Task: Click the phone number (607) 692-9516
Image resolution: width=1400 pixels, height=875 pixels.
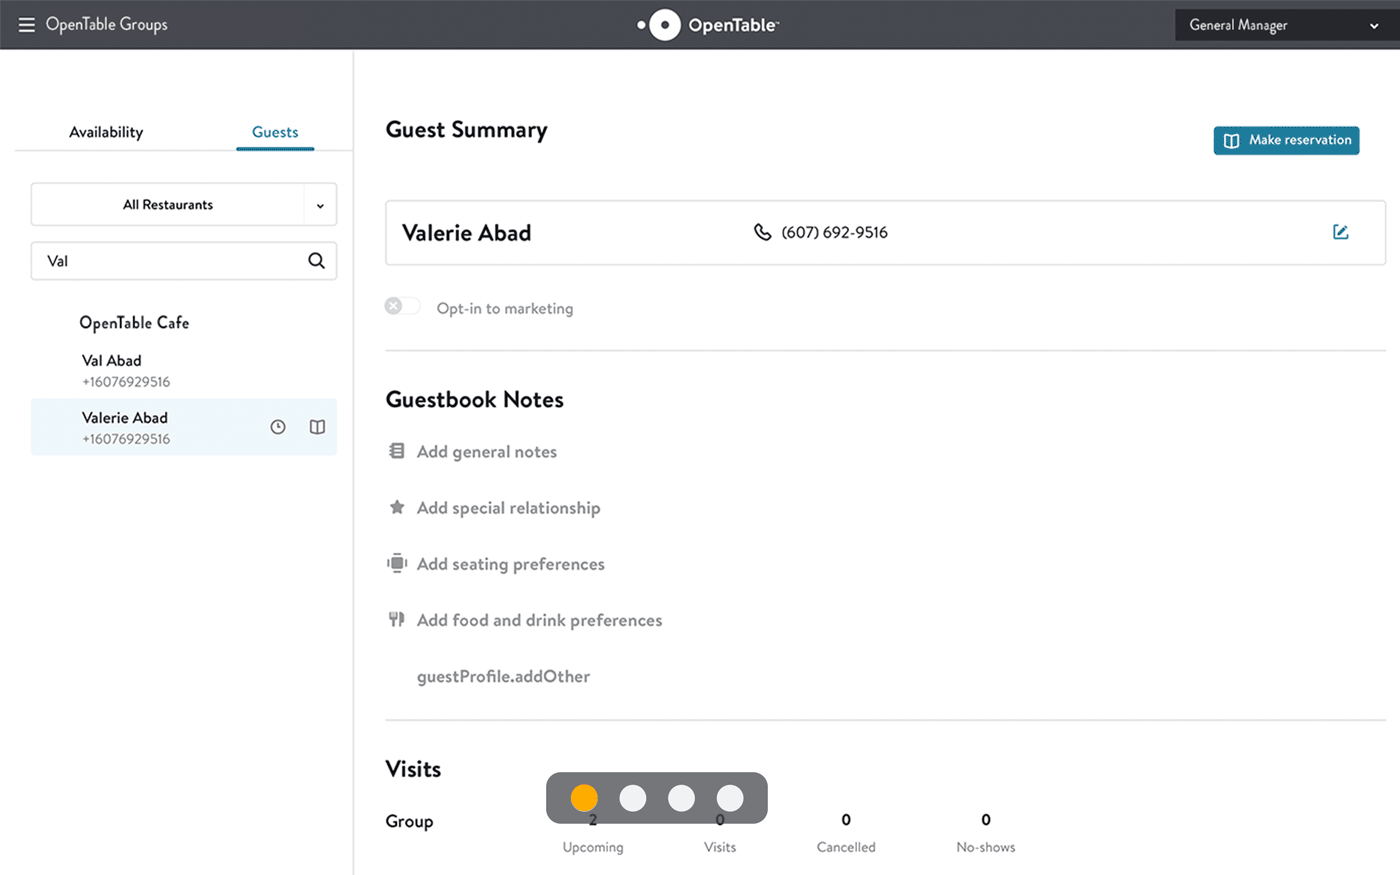Action: pos(835,232)
